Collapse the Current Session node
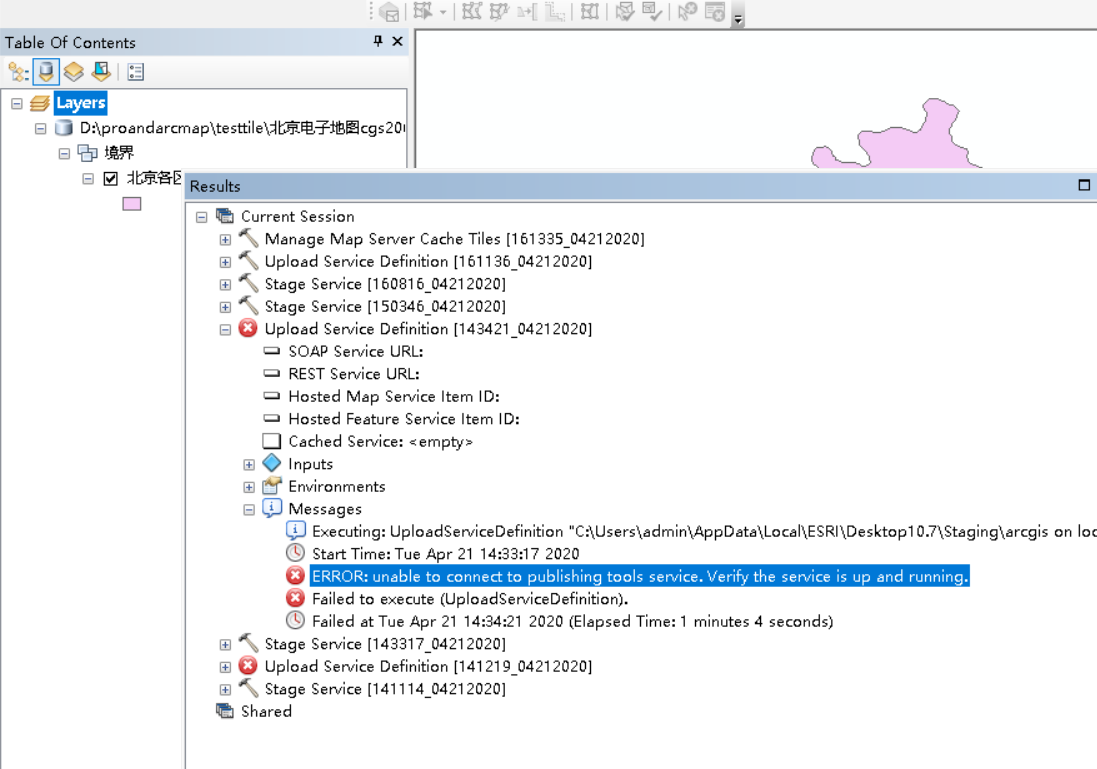The height and width of the screenshot is (769, 1097). [x=201, y=216]
